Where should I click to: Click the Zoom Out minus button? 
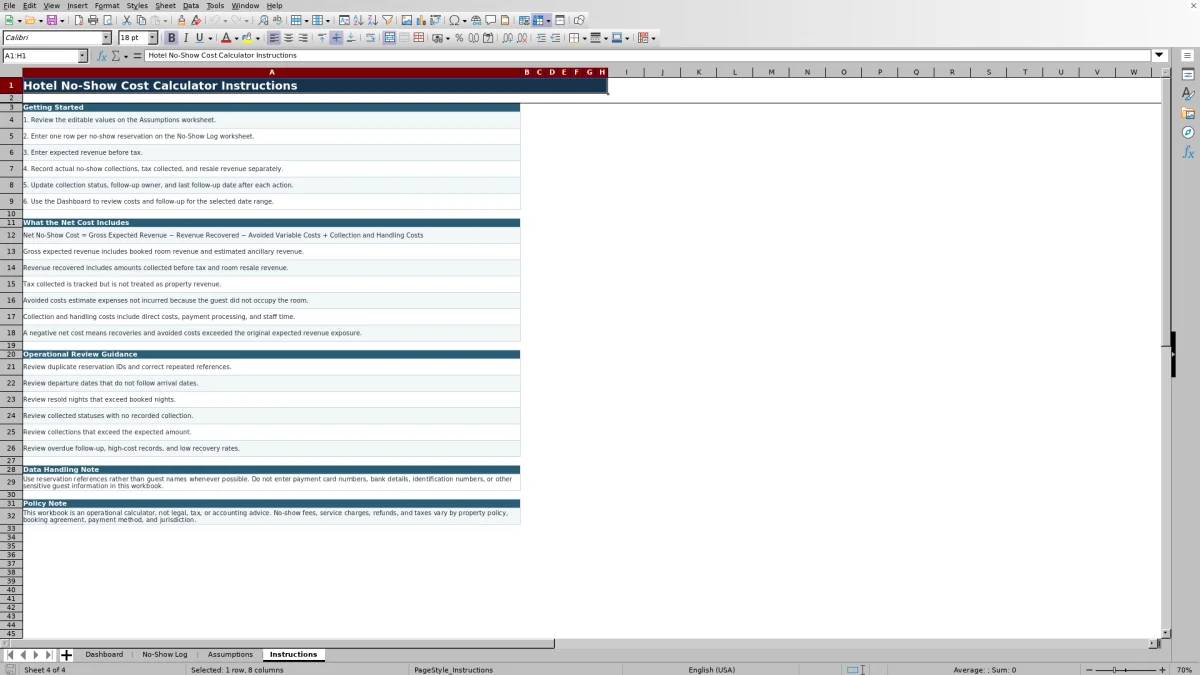1088,669
